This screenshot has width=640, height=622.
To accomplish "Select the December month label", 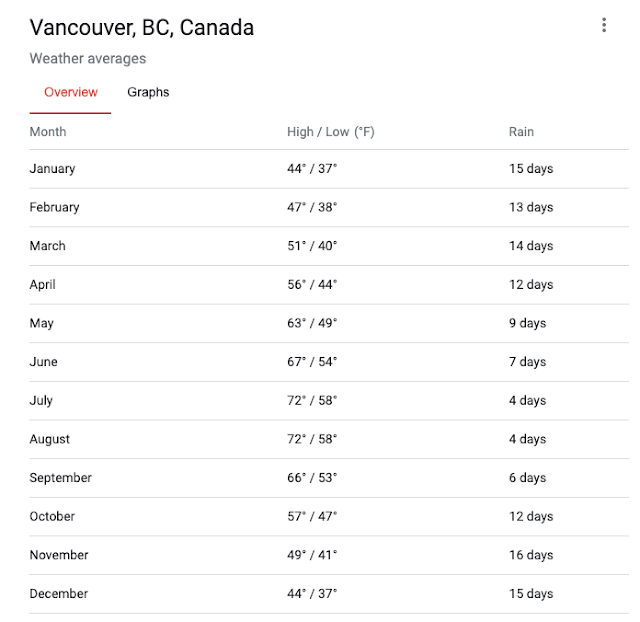I will tap(59, 593).
